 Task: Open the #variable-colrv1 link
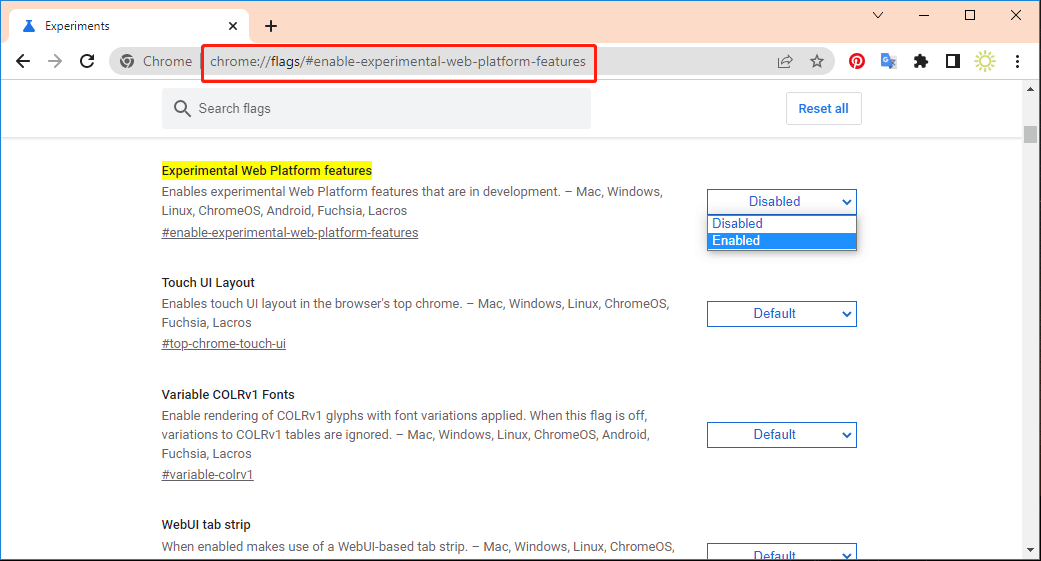pyautogui.click(x=207, y=475)
